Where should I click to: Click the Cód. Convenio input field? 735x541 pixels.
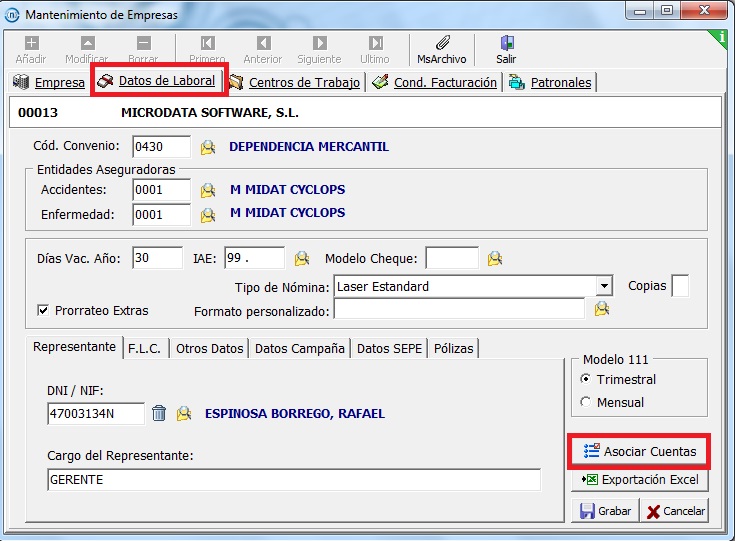pos(161,147)
